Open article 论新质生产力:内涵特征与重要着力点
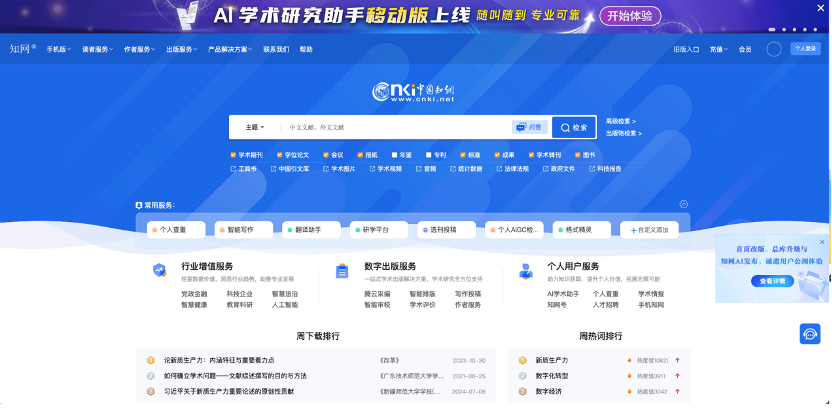The height and width of the screenshot is (420, 832). pyautogui.click(x=219, y=360)
